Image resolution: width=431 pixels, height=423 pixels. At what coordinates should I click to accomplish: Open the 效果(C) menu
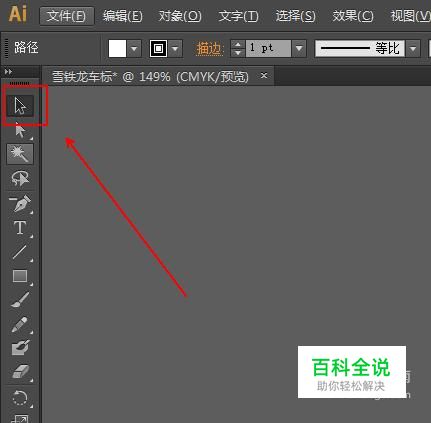353,16
